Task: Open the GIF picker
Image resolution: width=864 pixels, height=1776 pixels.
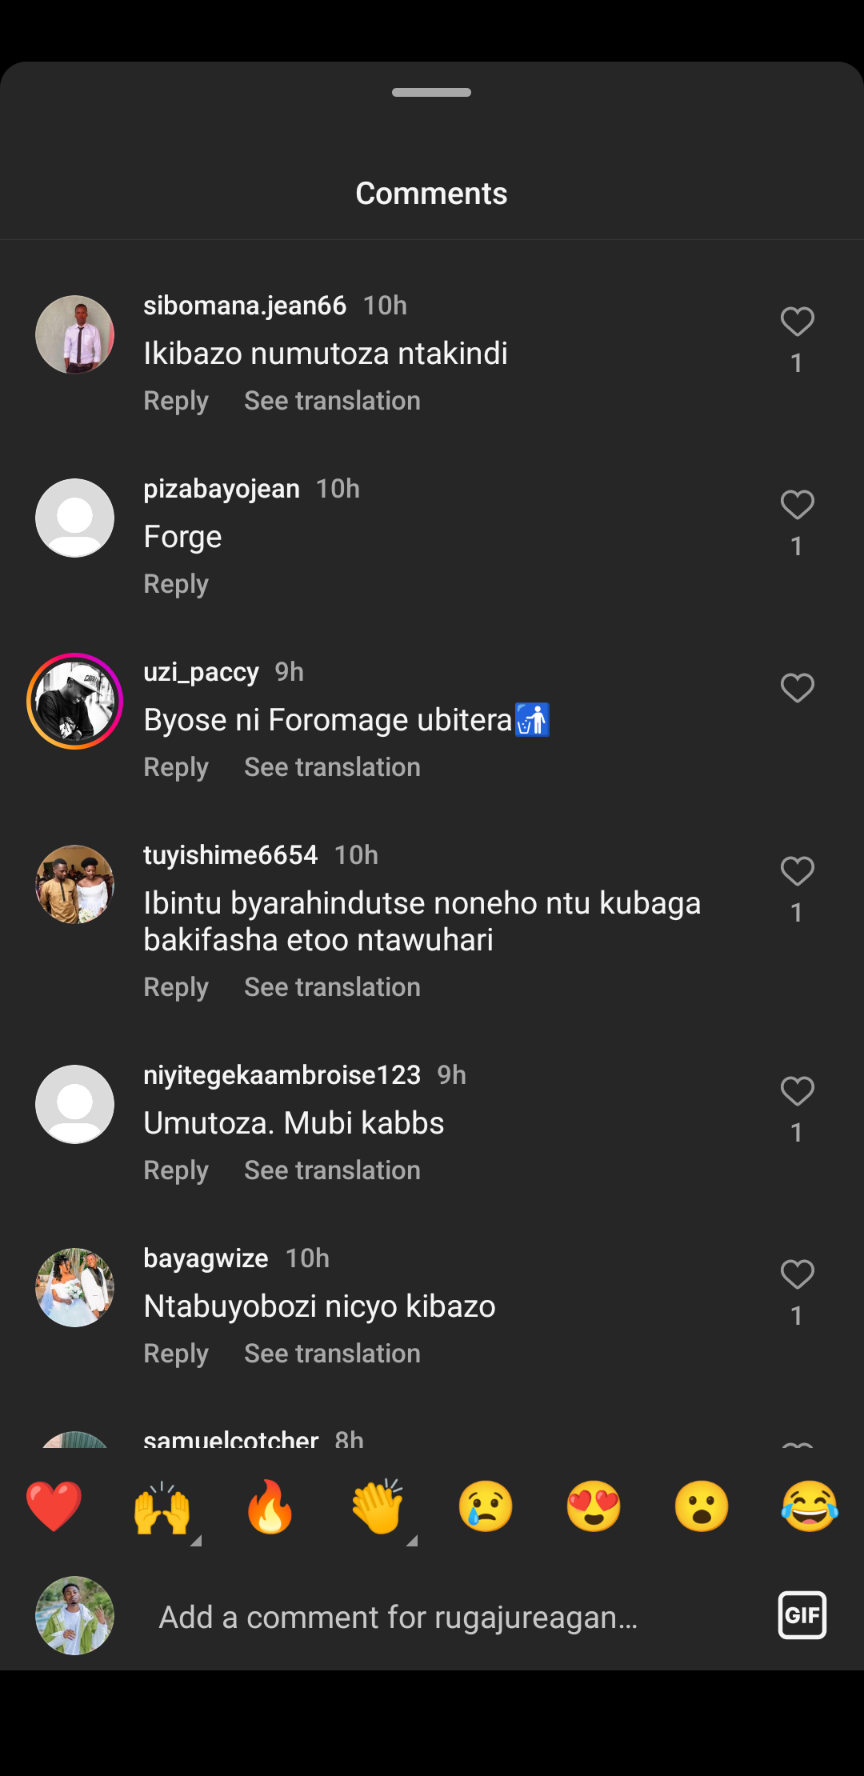Action: pos(802,1615)
